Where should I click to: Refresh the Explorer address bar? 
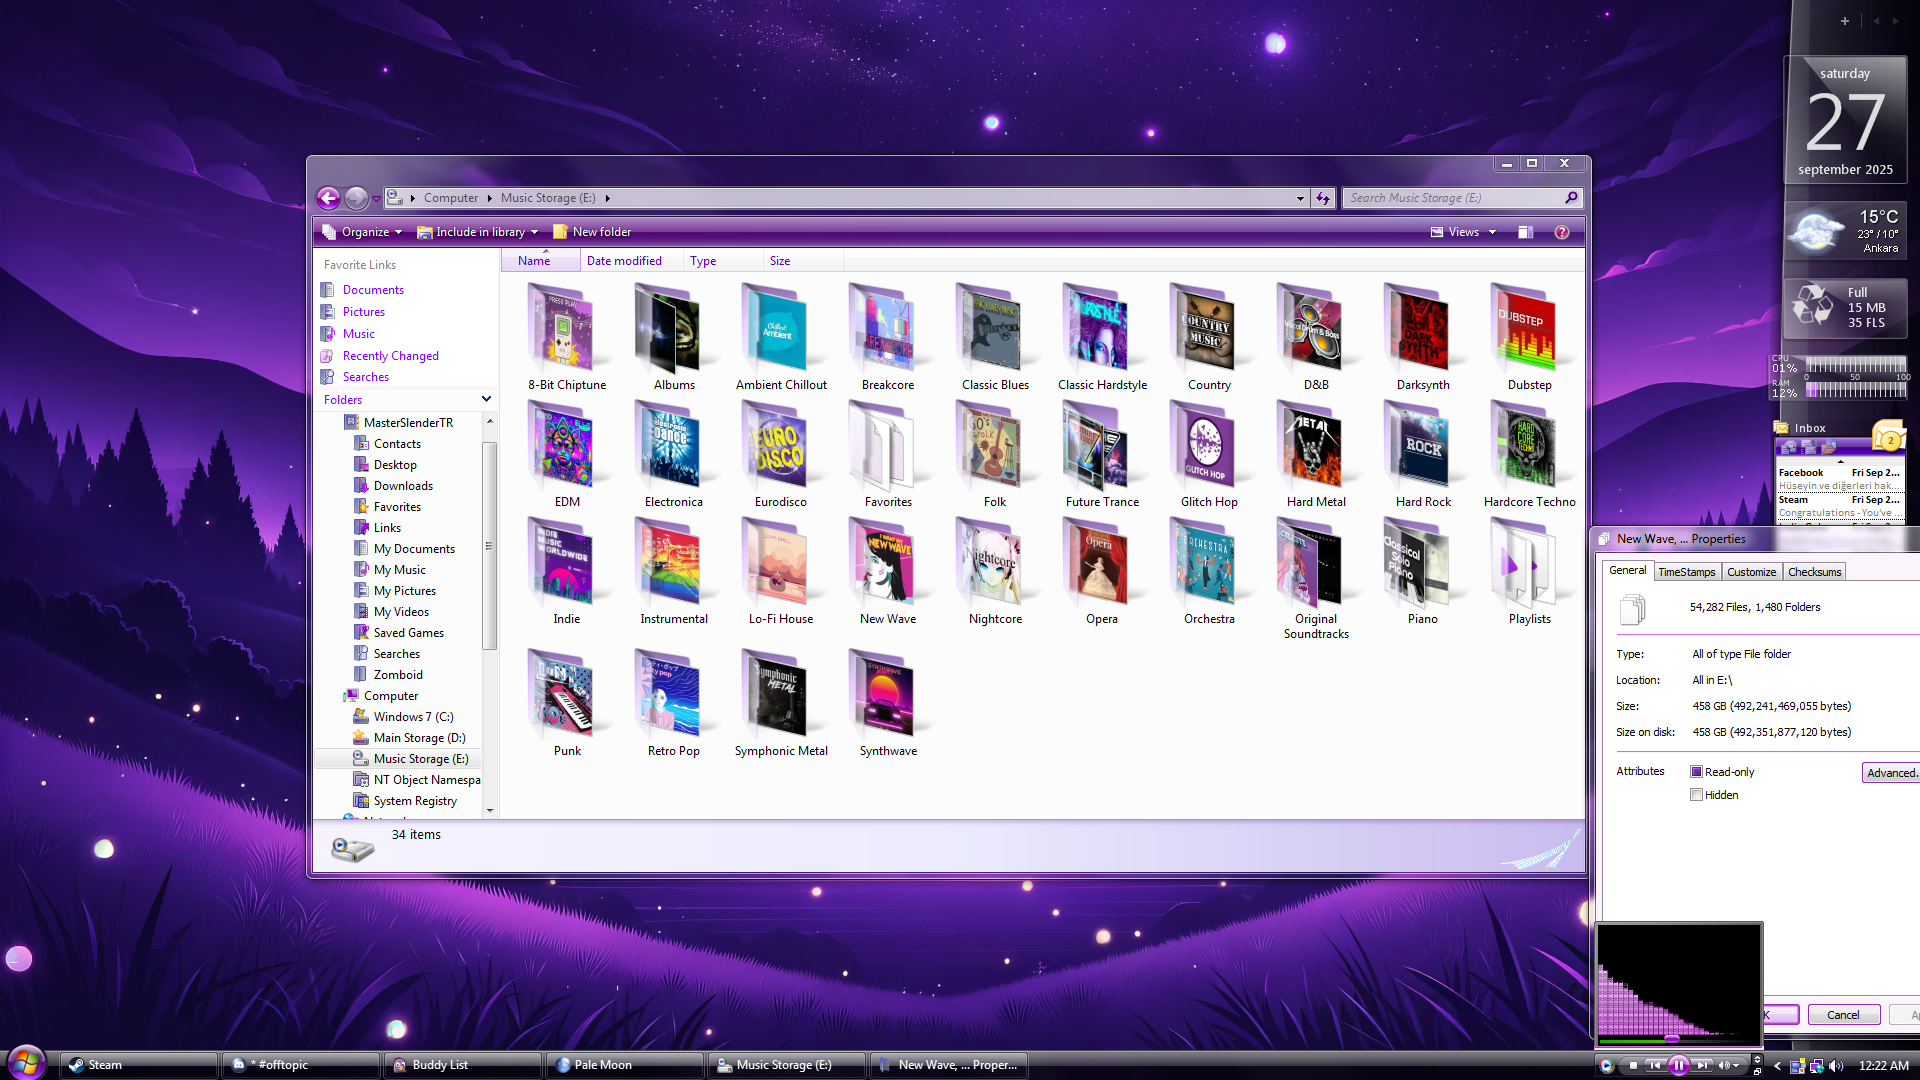pos(1323,198)
